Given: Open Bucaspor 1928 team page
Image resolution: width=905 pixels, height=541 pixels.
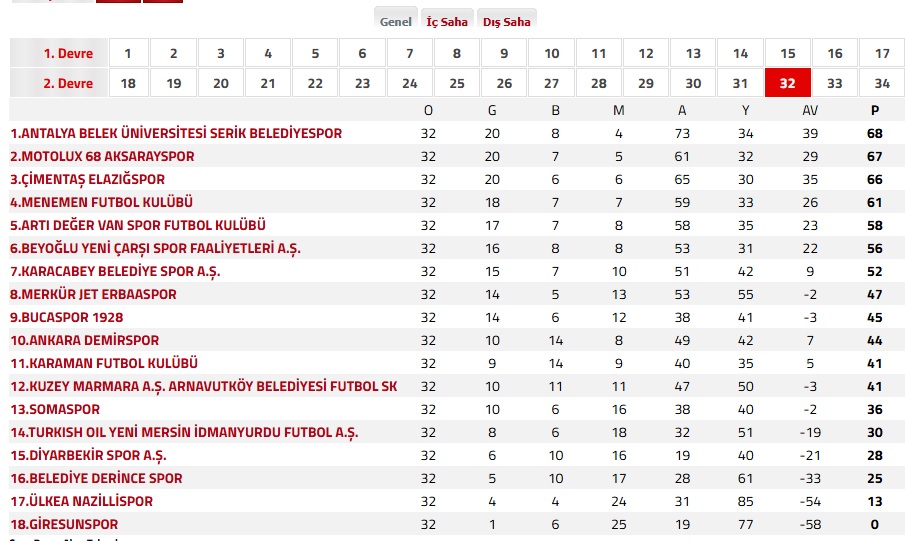Looking at the screenshot, I should tap(67, 317).
